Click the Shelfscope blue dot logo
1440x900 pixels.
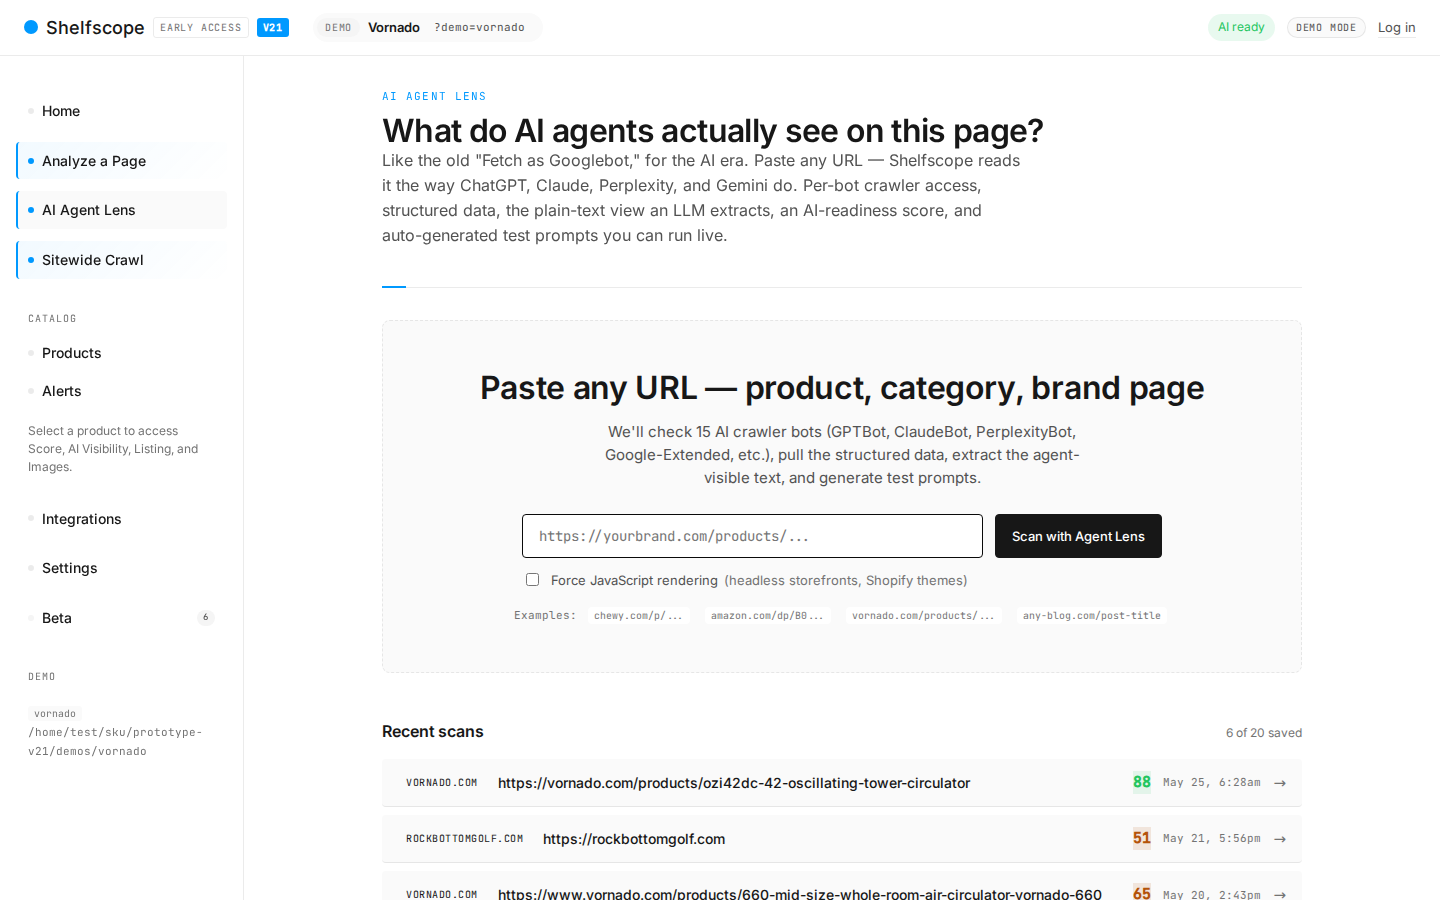point(31,27)
